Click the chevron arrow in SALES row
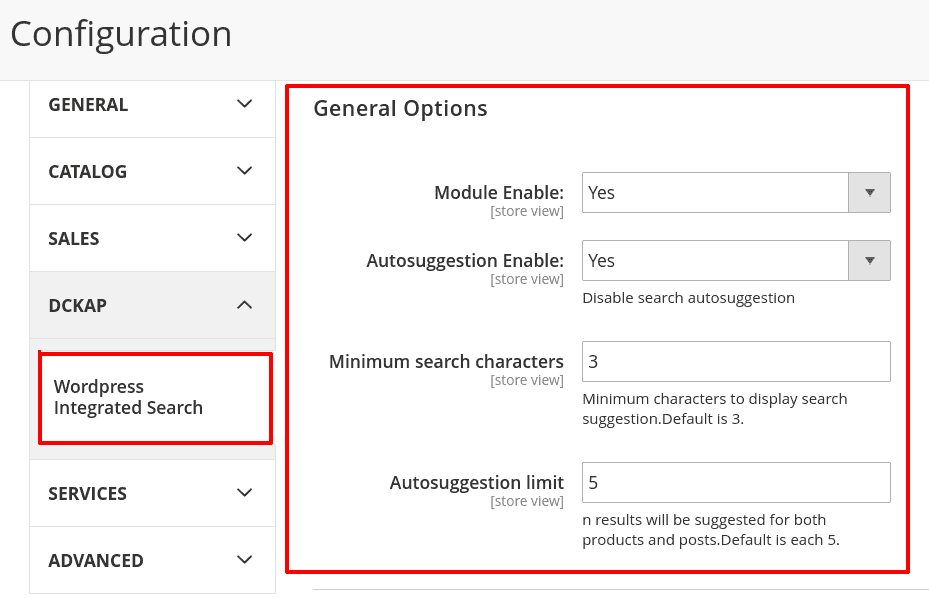Viewport: 929px width, 598px height. coord(244,238)
